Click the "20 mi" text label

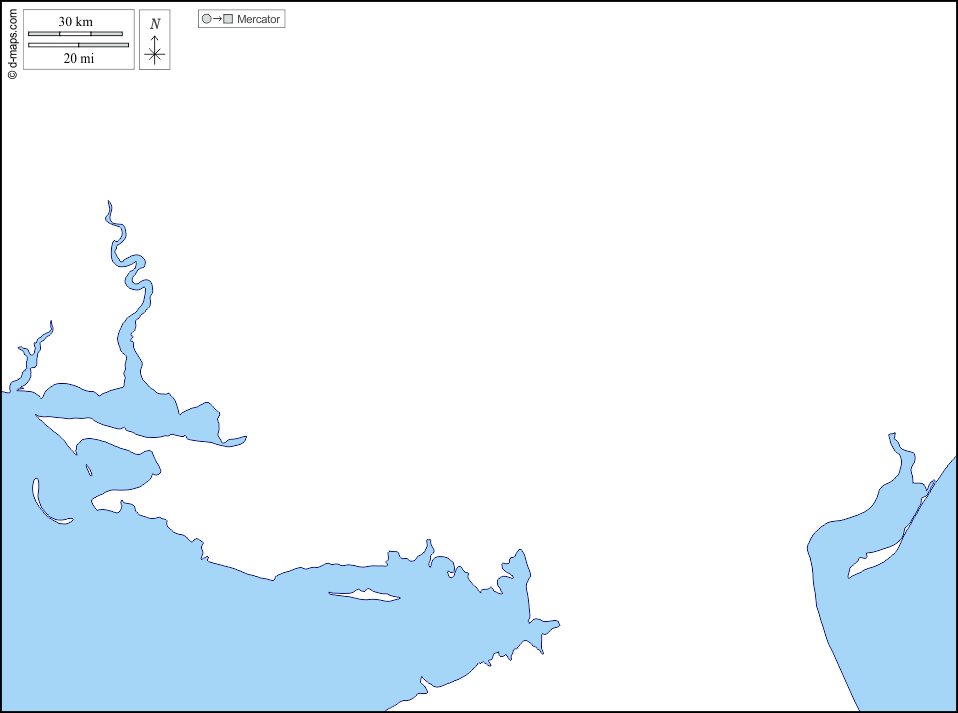click(78, 59)
